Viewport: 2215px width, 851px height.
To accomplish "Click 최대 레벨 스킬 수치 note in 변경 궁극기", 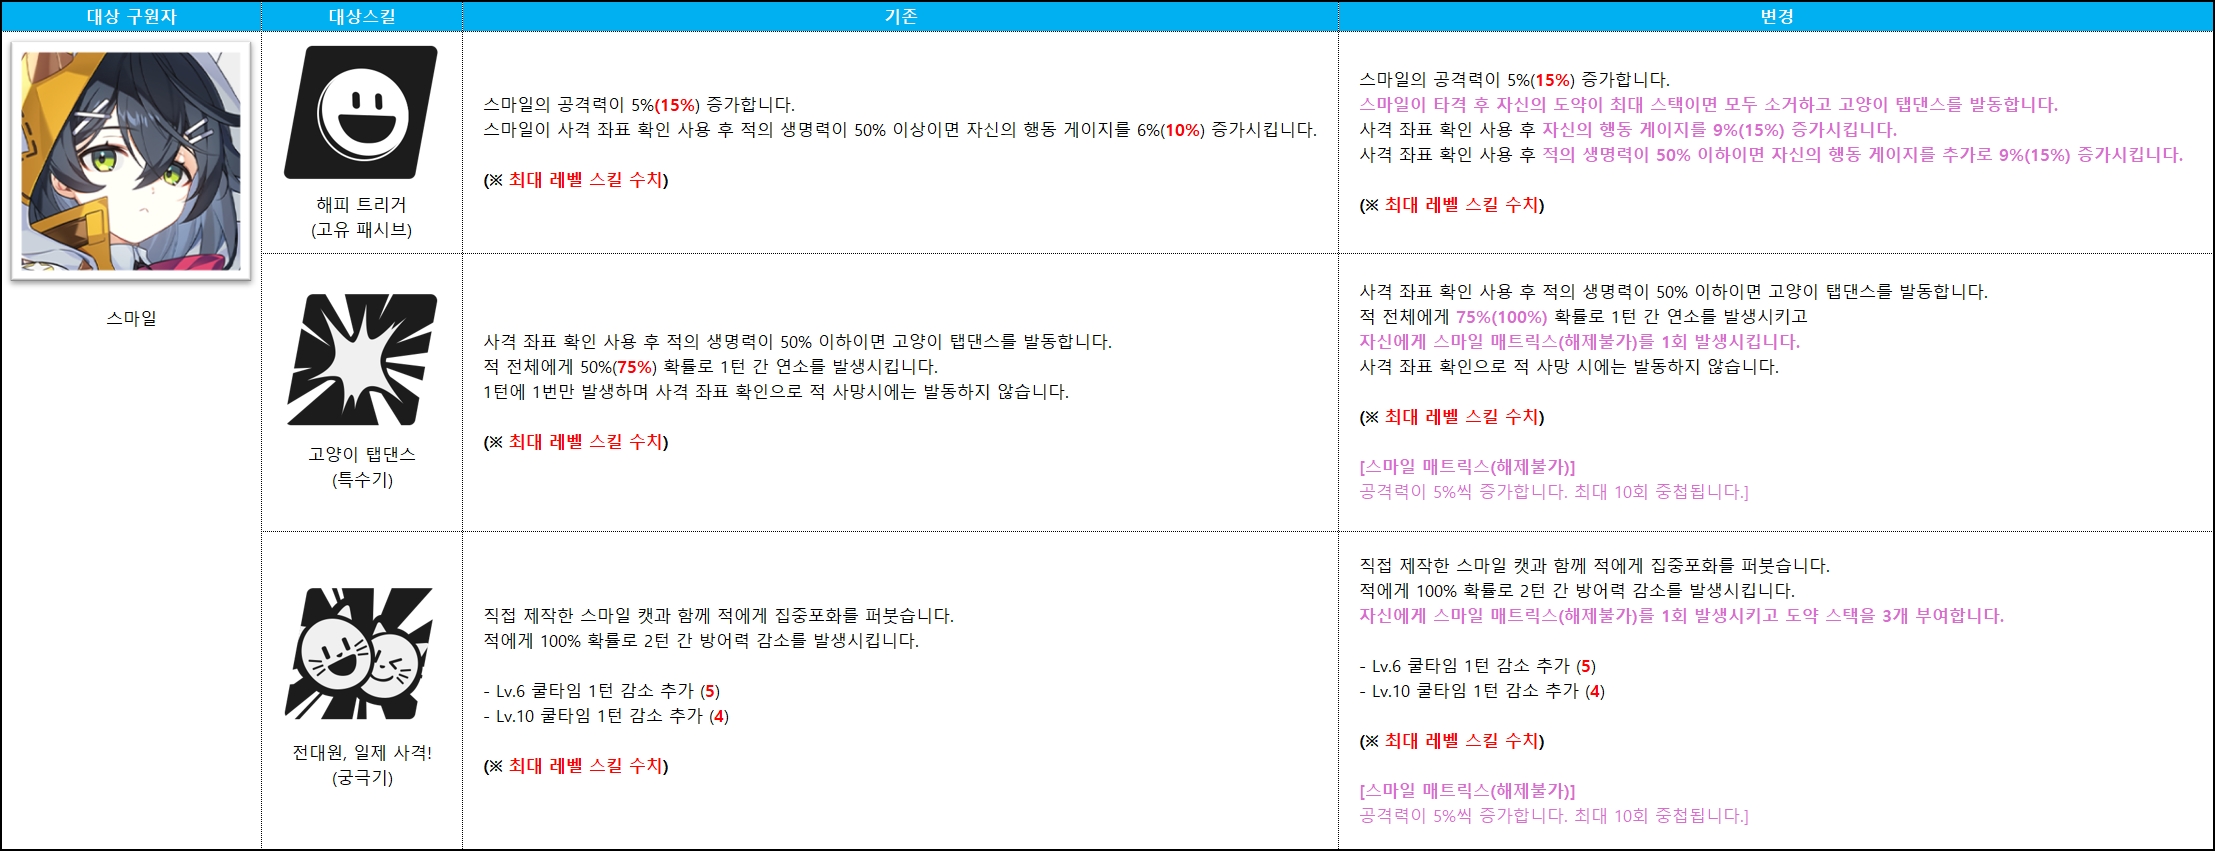I will [x=1452, y=741].
